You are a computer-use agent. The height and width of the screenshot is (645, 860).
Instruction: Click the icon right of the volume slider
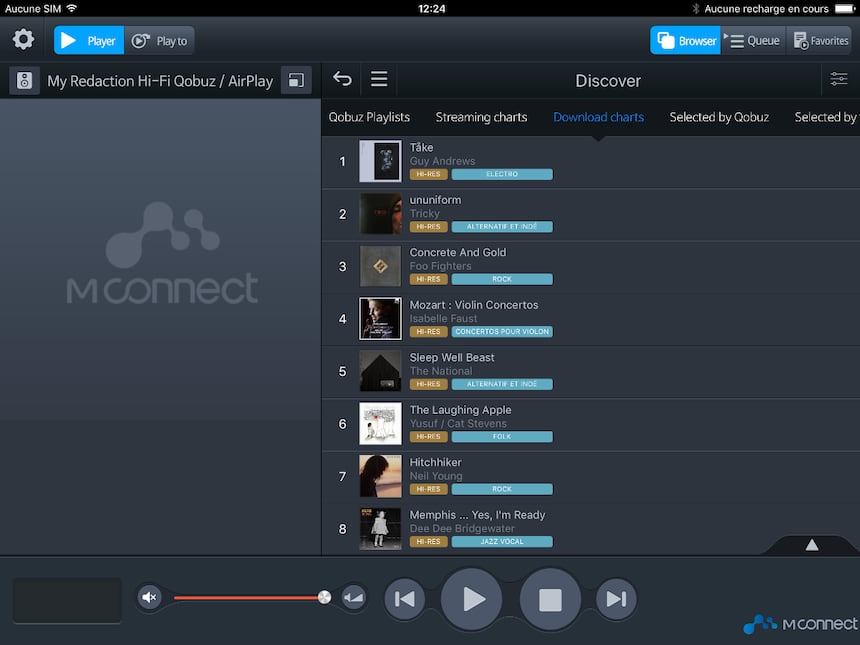[x=353, y=597]
